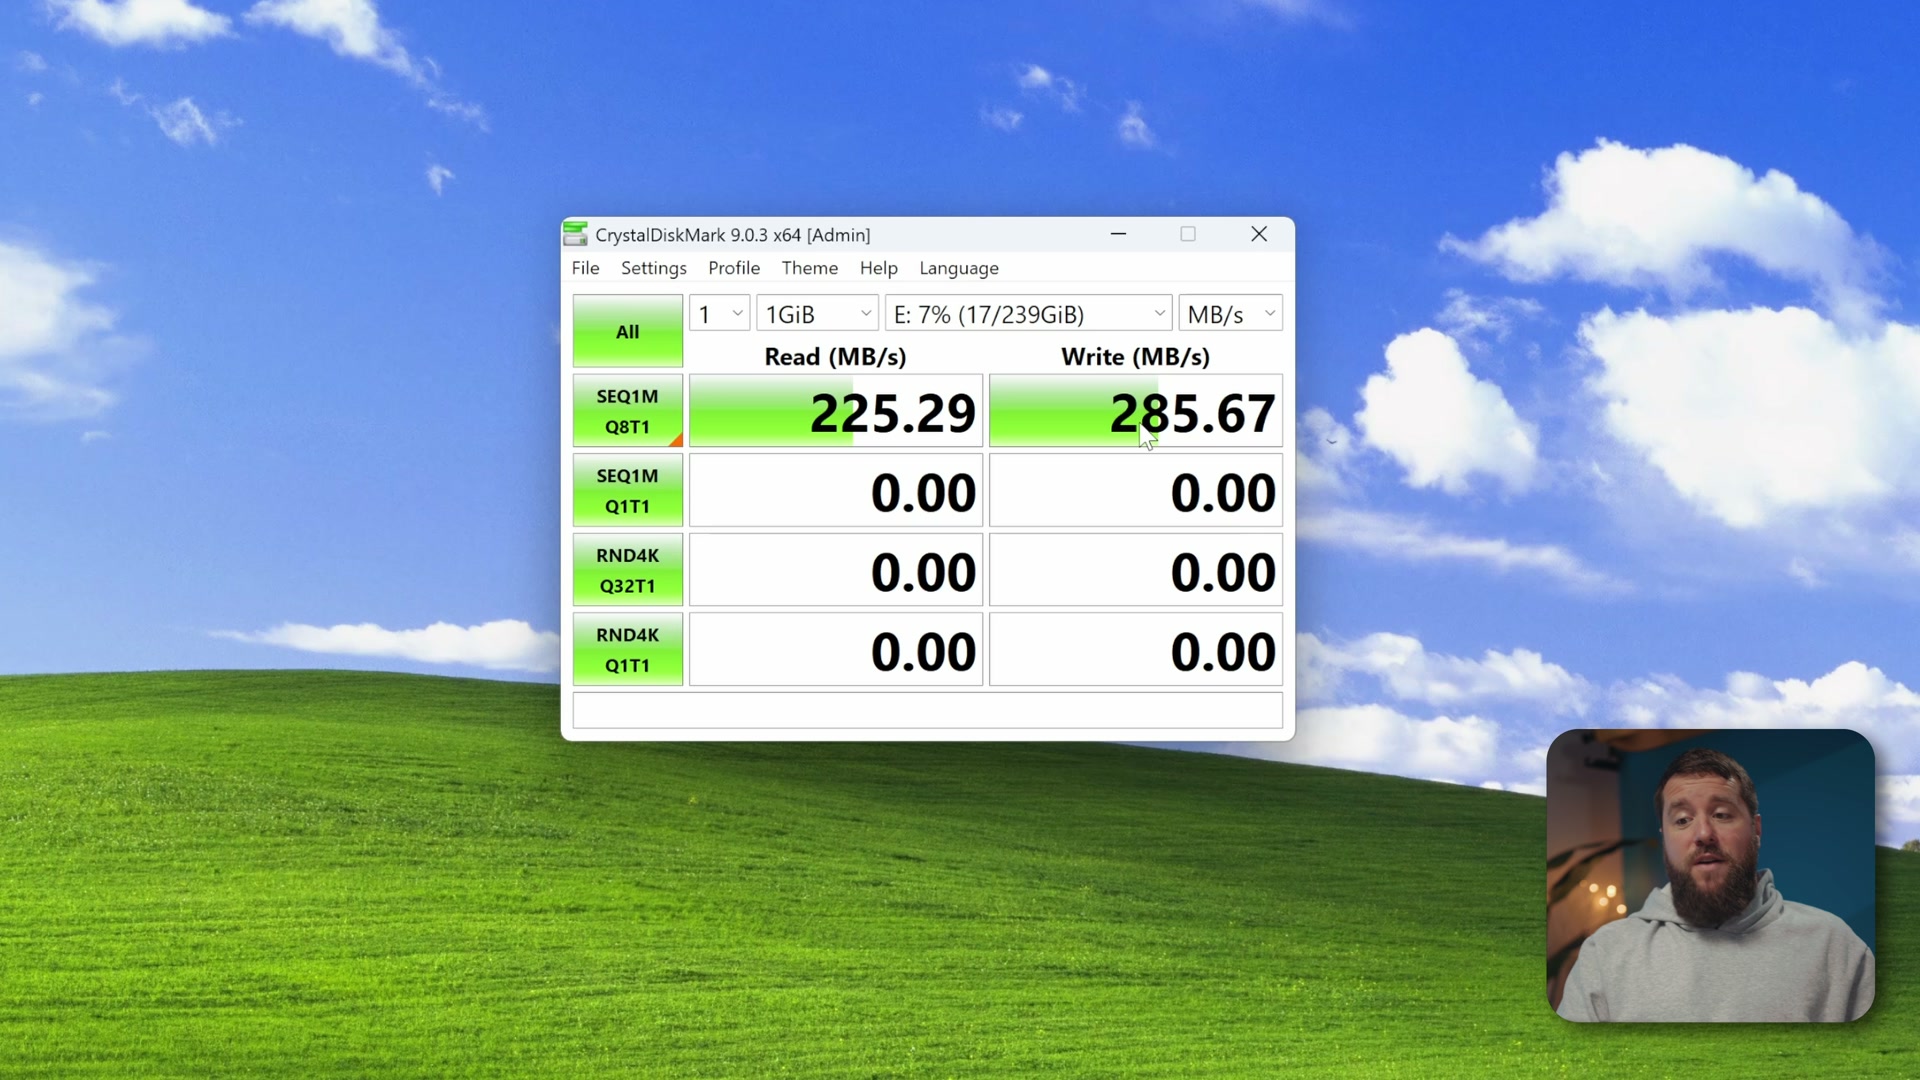Open the Settings menu
The image size is (1920, 1080).
point(654,268)
